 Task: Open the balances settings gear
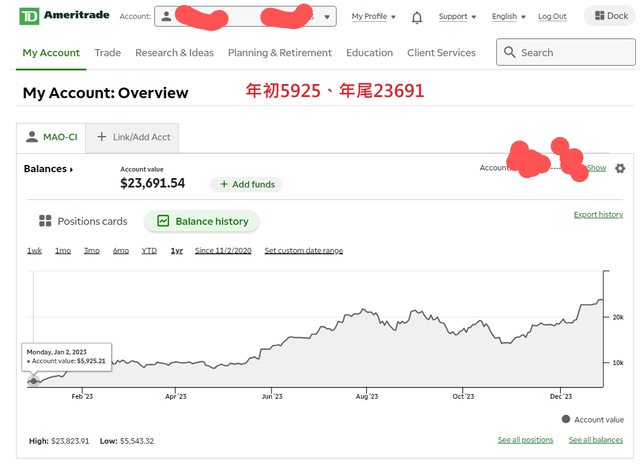pos(619,169)
